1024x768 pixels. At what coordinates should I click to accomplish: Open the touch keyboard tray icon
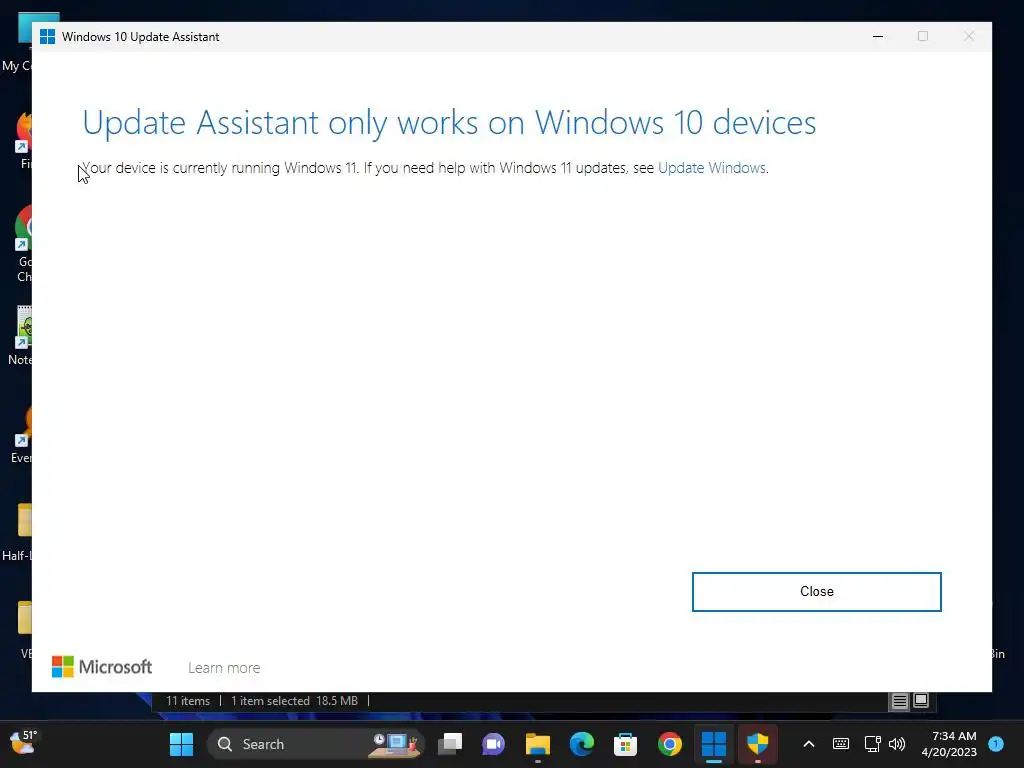tap(840, 744)
